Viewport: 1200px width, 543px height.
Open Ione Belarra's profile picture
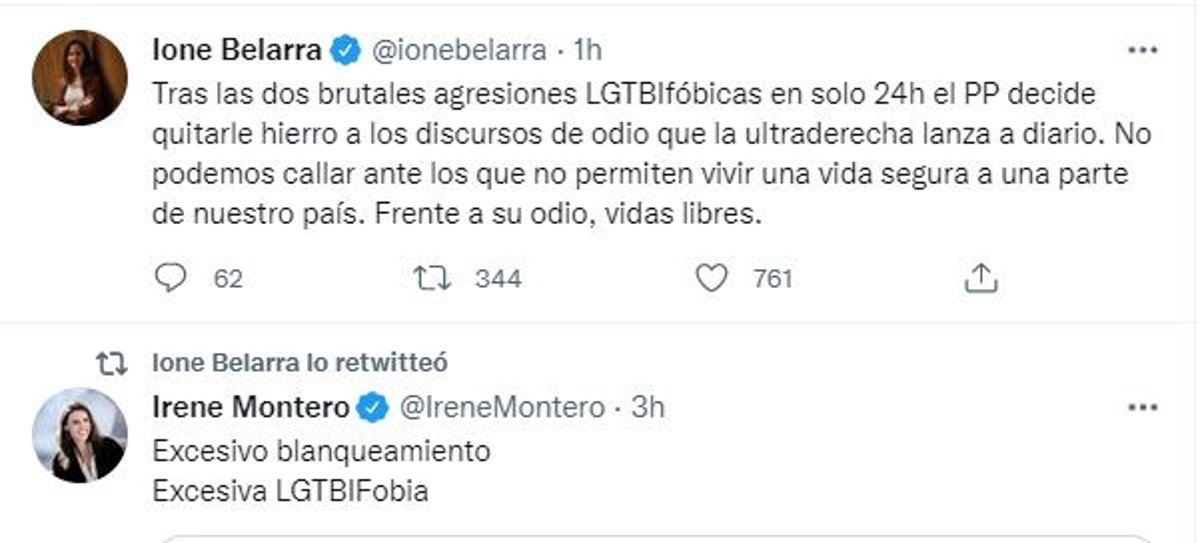(x=80, y=78)
